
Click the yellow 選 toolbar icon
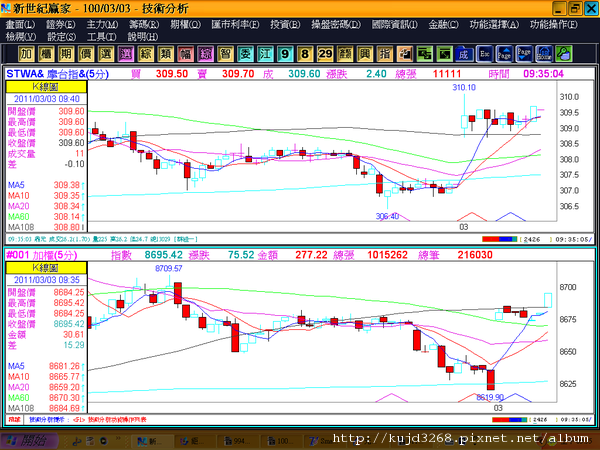[x=106, y=54]
